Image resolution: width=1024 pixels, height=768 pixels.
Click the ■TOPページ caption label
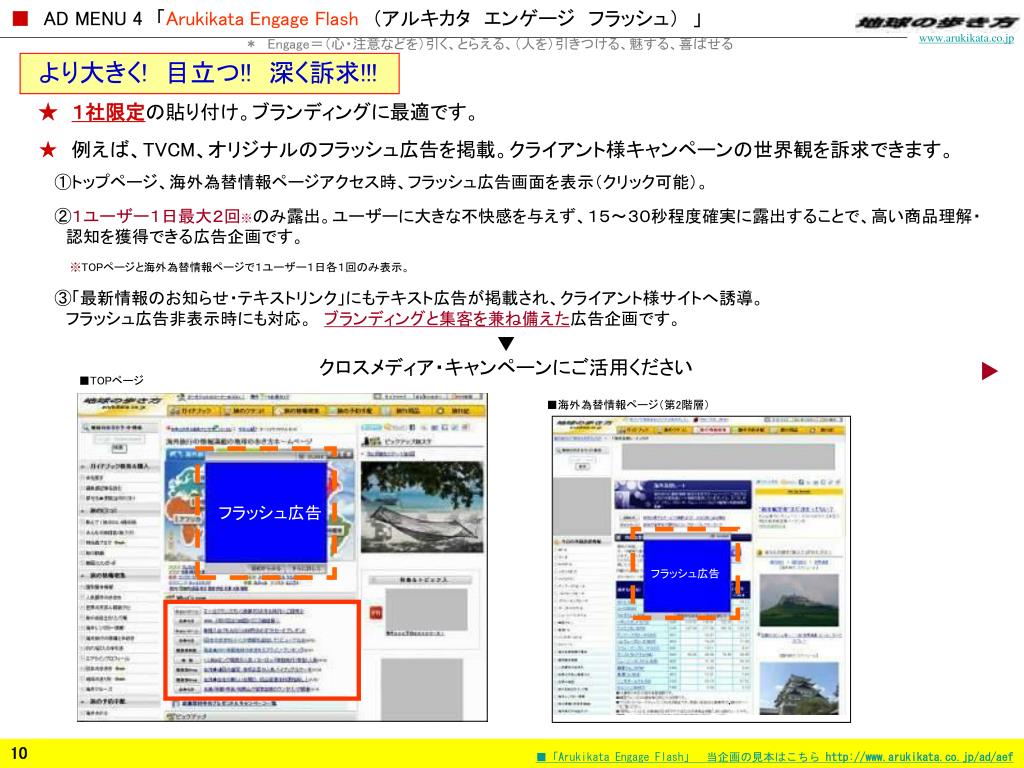111,380
